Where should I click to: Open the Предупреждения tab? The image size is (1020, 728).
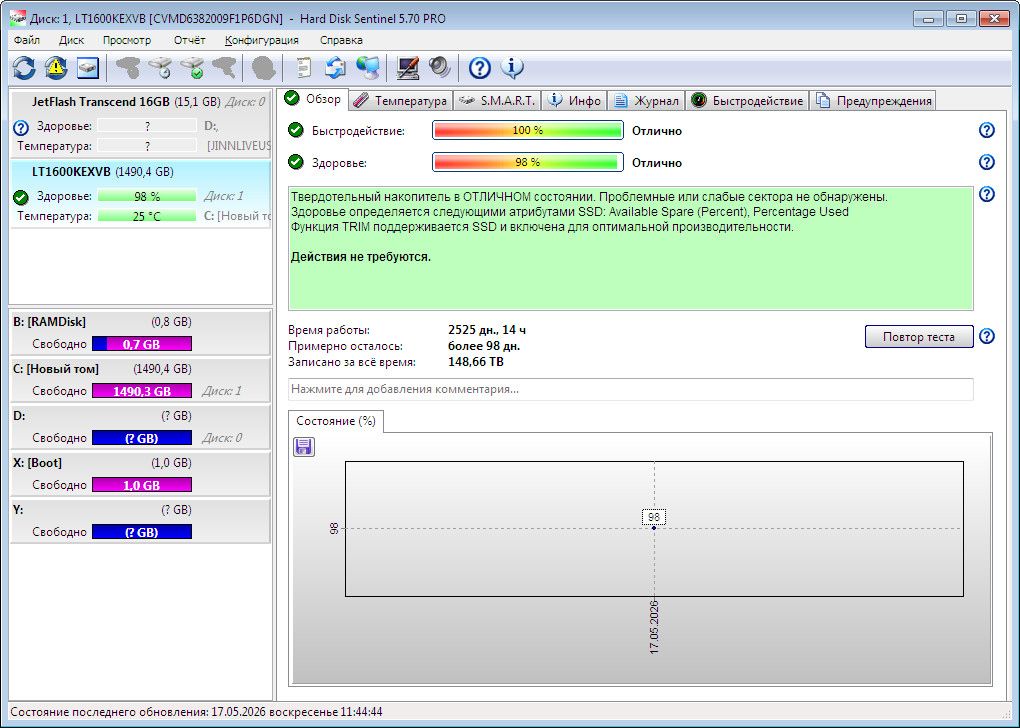(874, 101)
